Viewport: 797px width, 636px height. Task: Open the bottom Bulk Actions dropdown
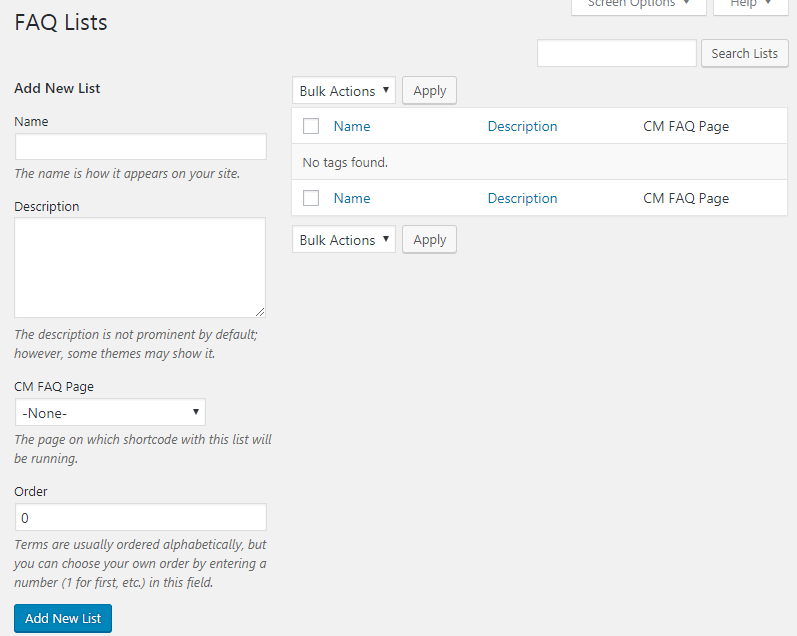344,240
